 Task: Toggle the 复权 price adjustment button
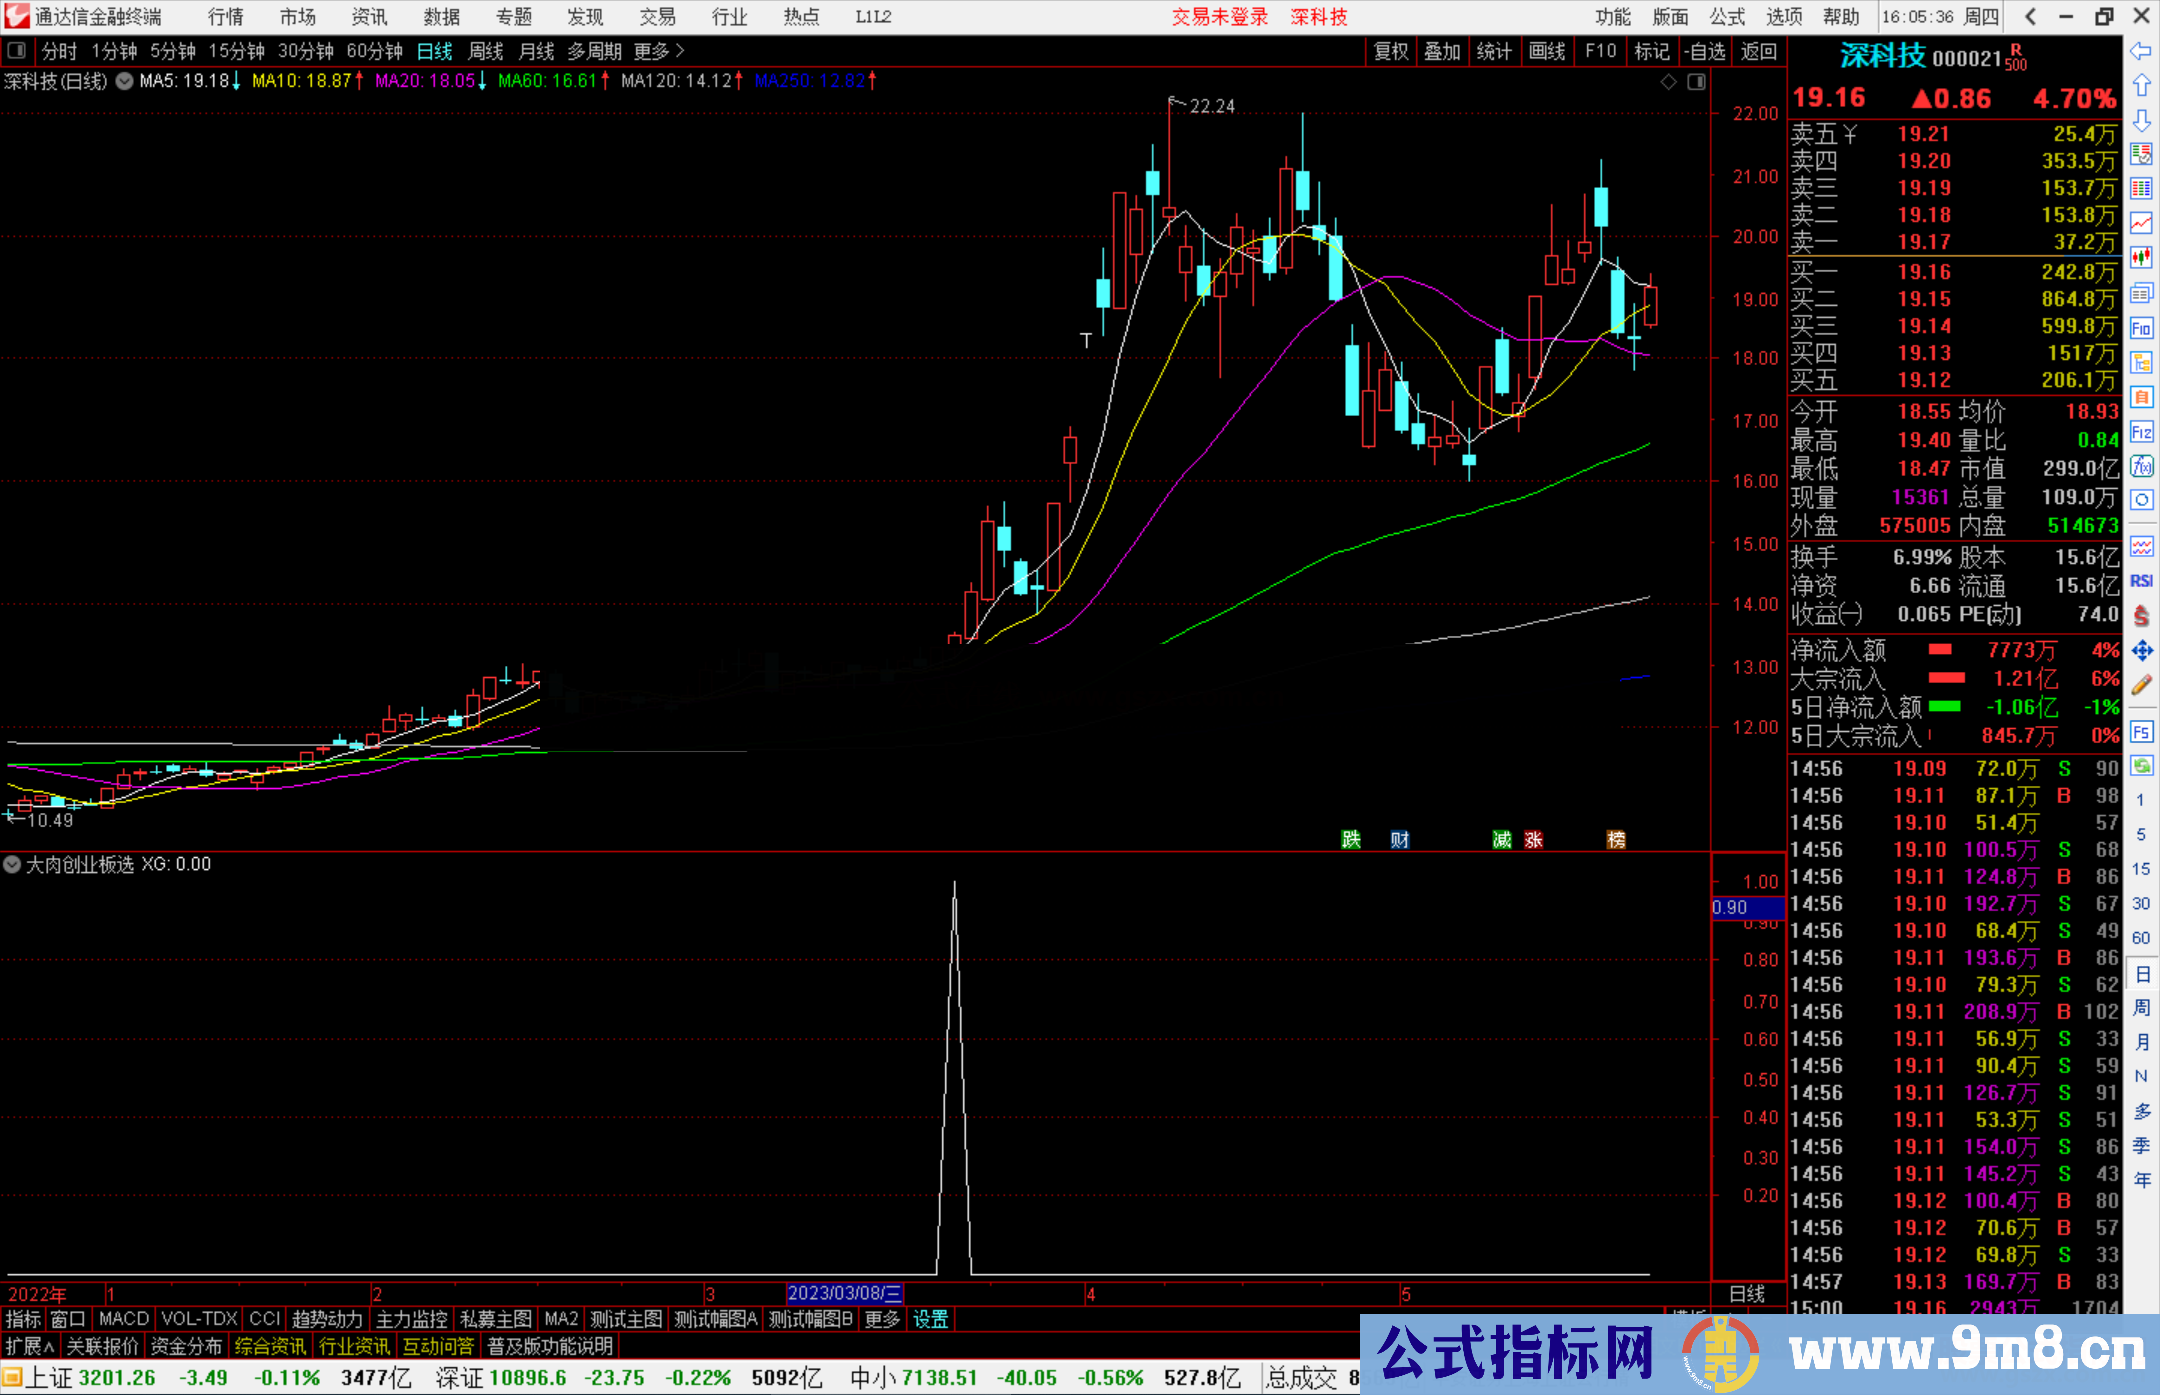[x=1390, y=51]
